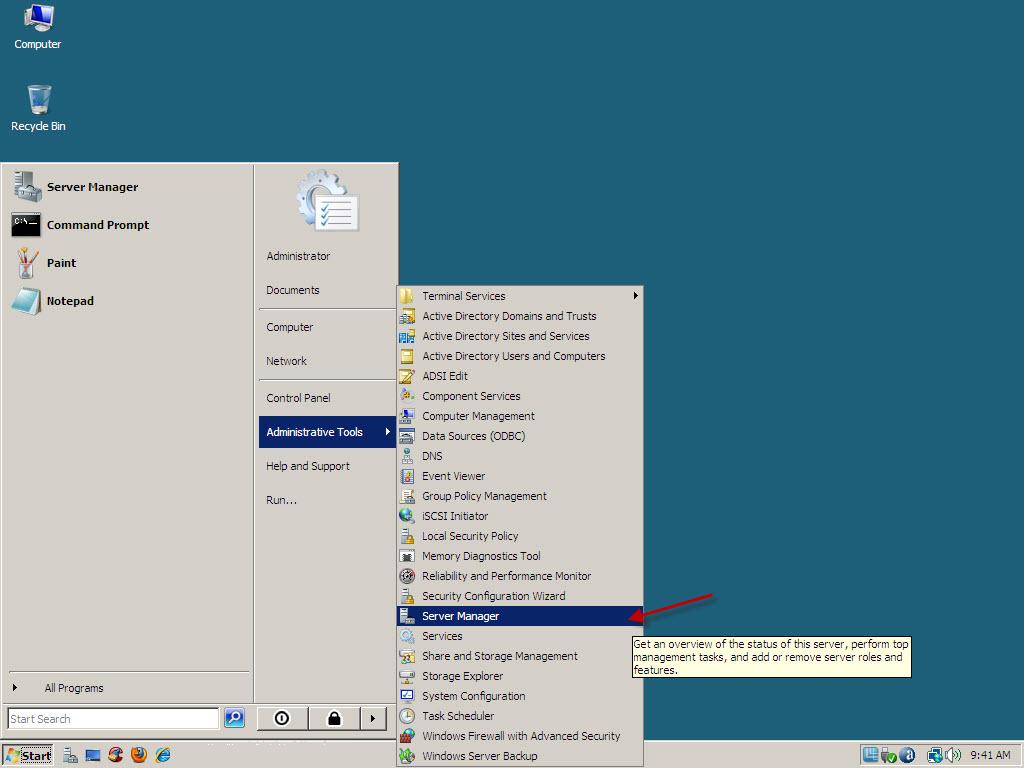The image size is (1024, 768).
Task: Click Administrator user name link
Action: pyautogui.click(x=298, y=256)
